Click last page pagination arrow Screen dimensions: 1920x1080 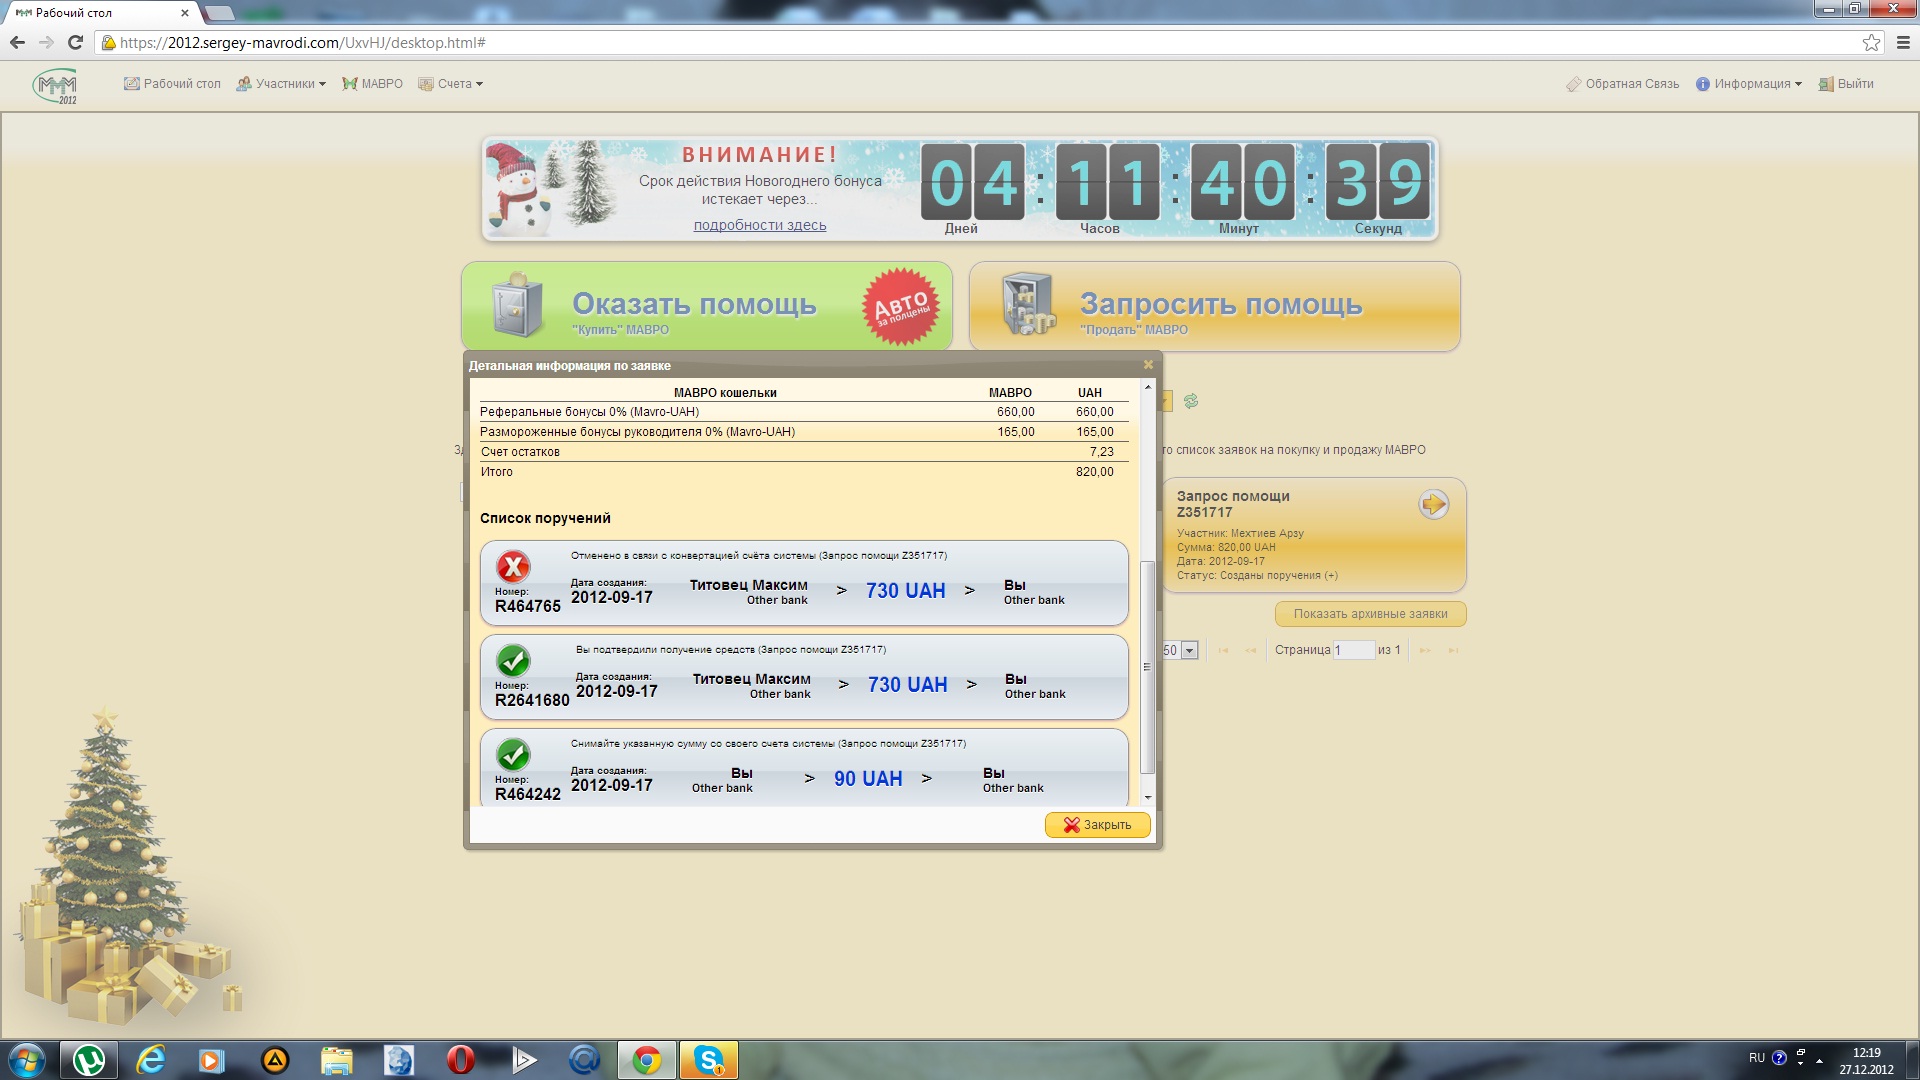coord(1453,651)
